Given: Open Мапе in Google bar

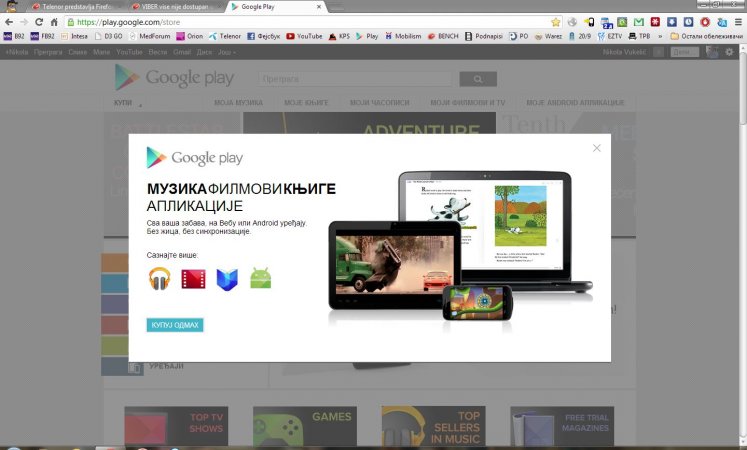Looking at the screenshot, I should pos(101,52).
